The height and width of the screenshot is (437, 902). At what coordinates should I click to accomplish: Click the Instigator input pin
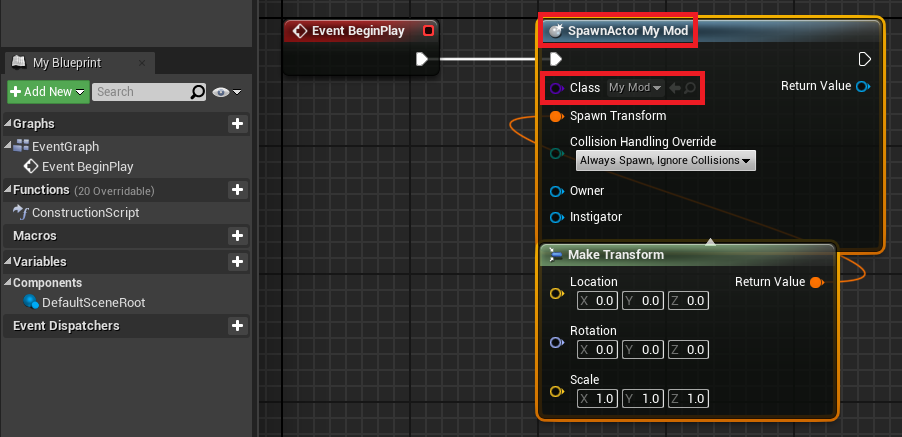tap(557, 217)
